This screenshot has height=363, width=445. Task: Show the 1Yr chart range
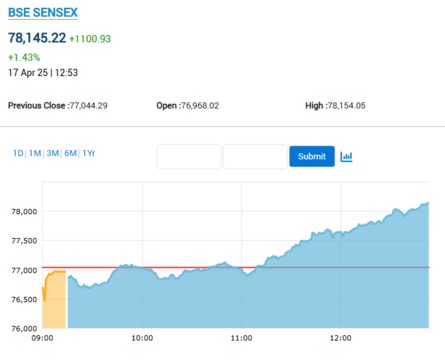pos(89,153)
